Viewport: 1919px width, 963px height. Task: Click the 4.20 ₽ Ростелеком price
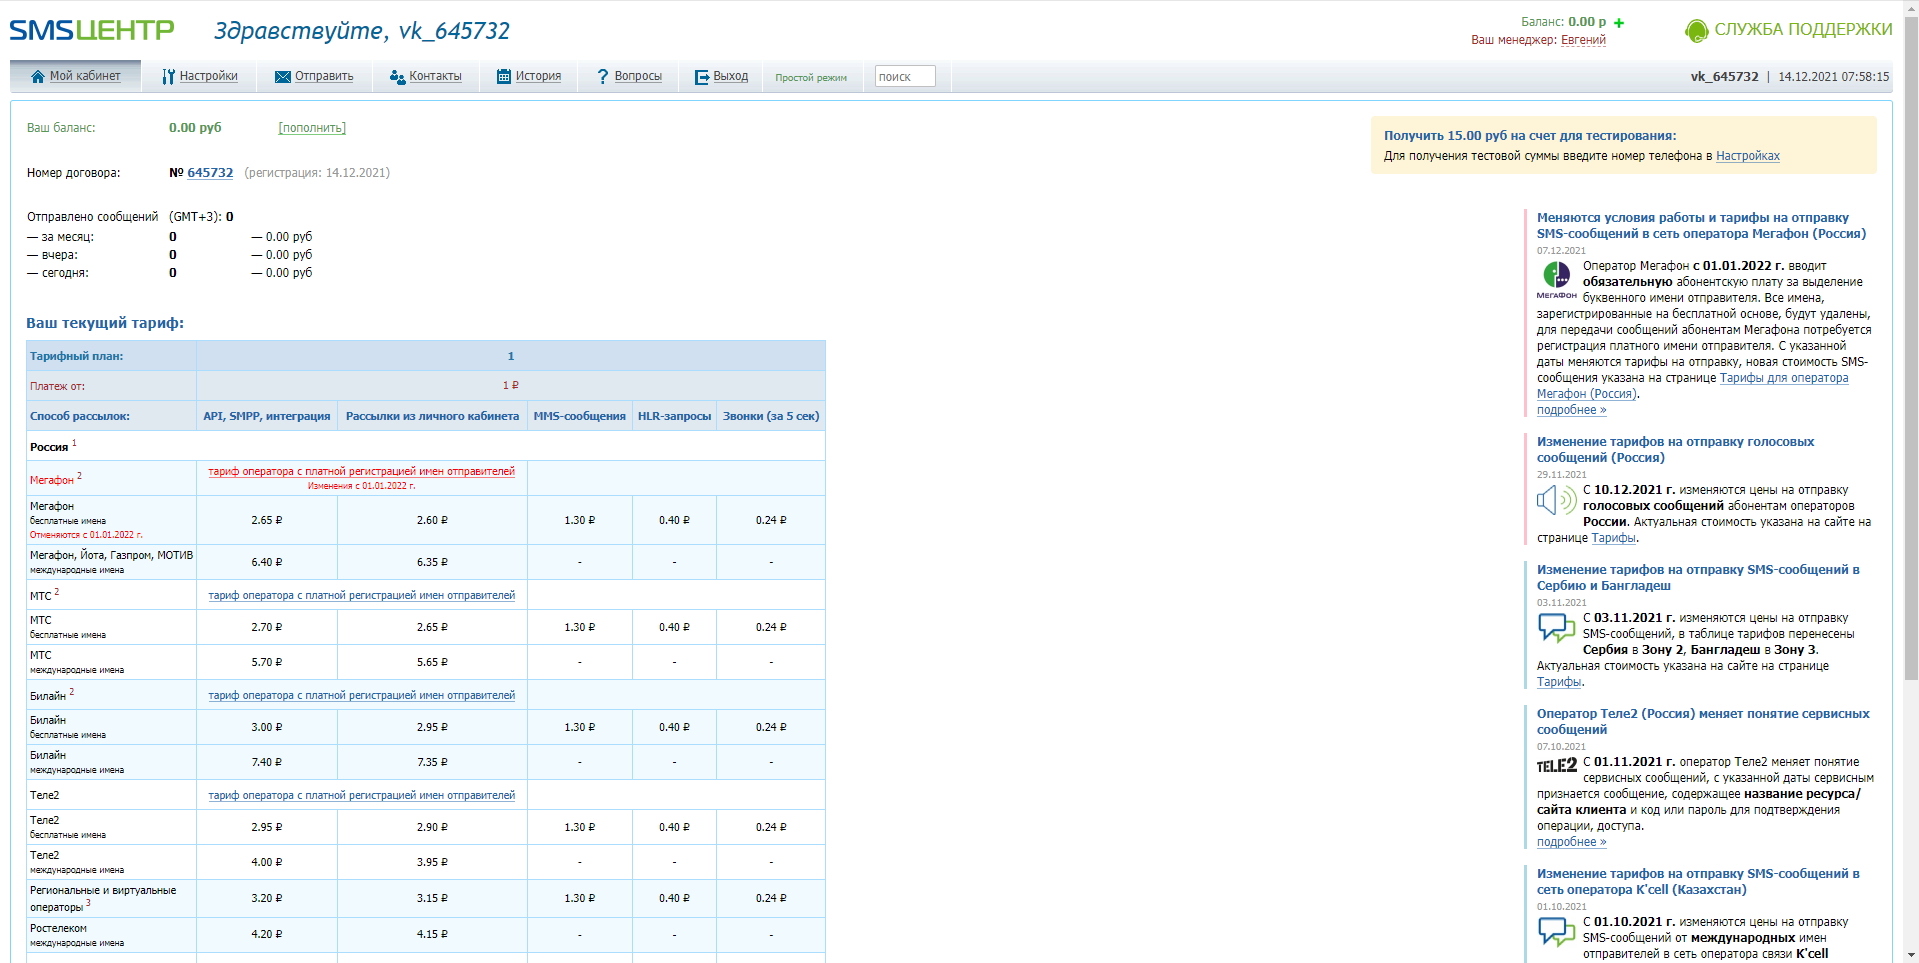tap(267, 934)
